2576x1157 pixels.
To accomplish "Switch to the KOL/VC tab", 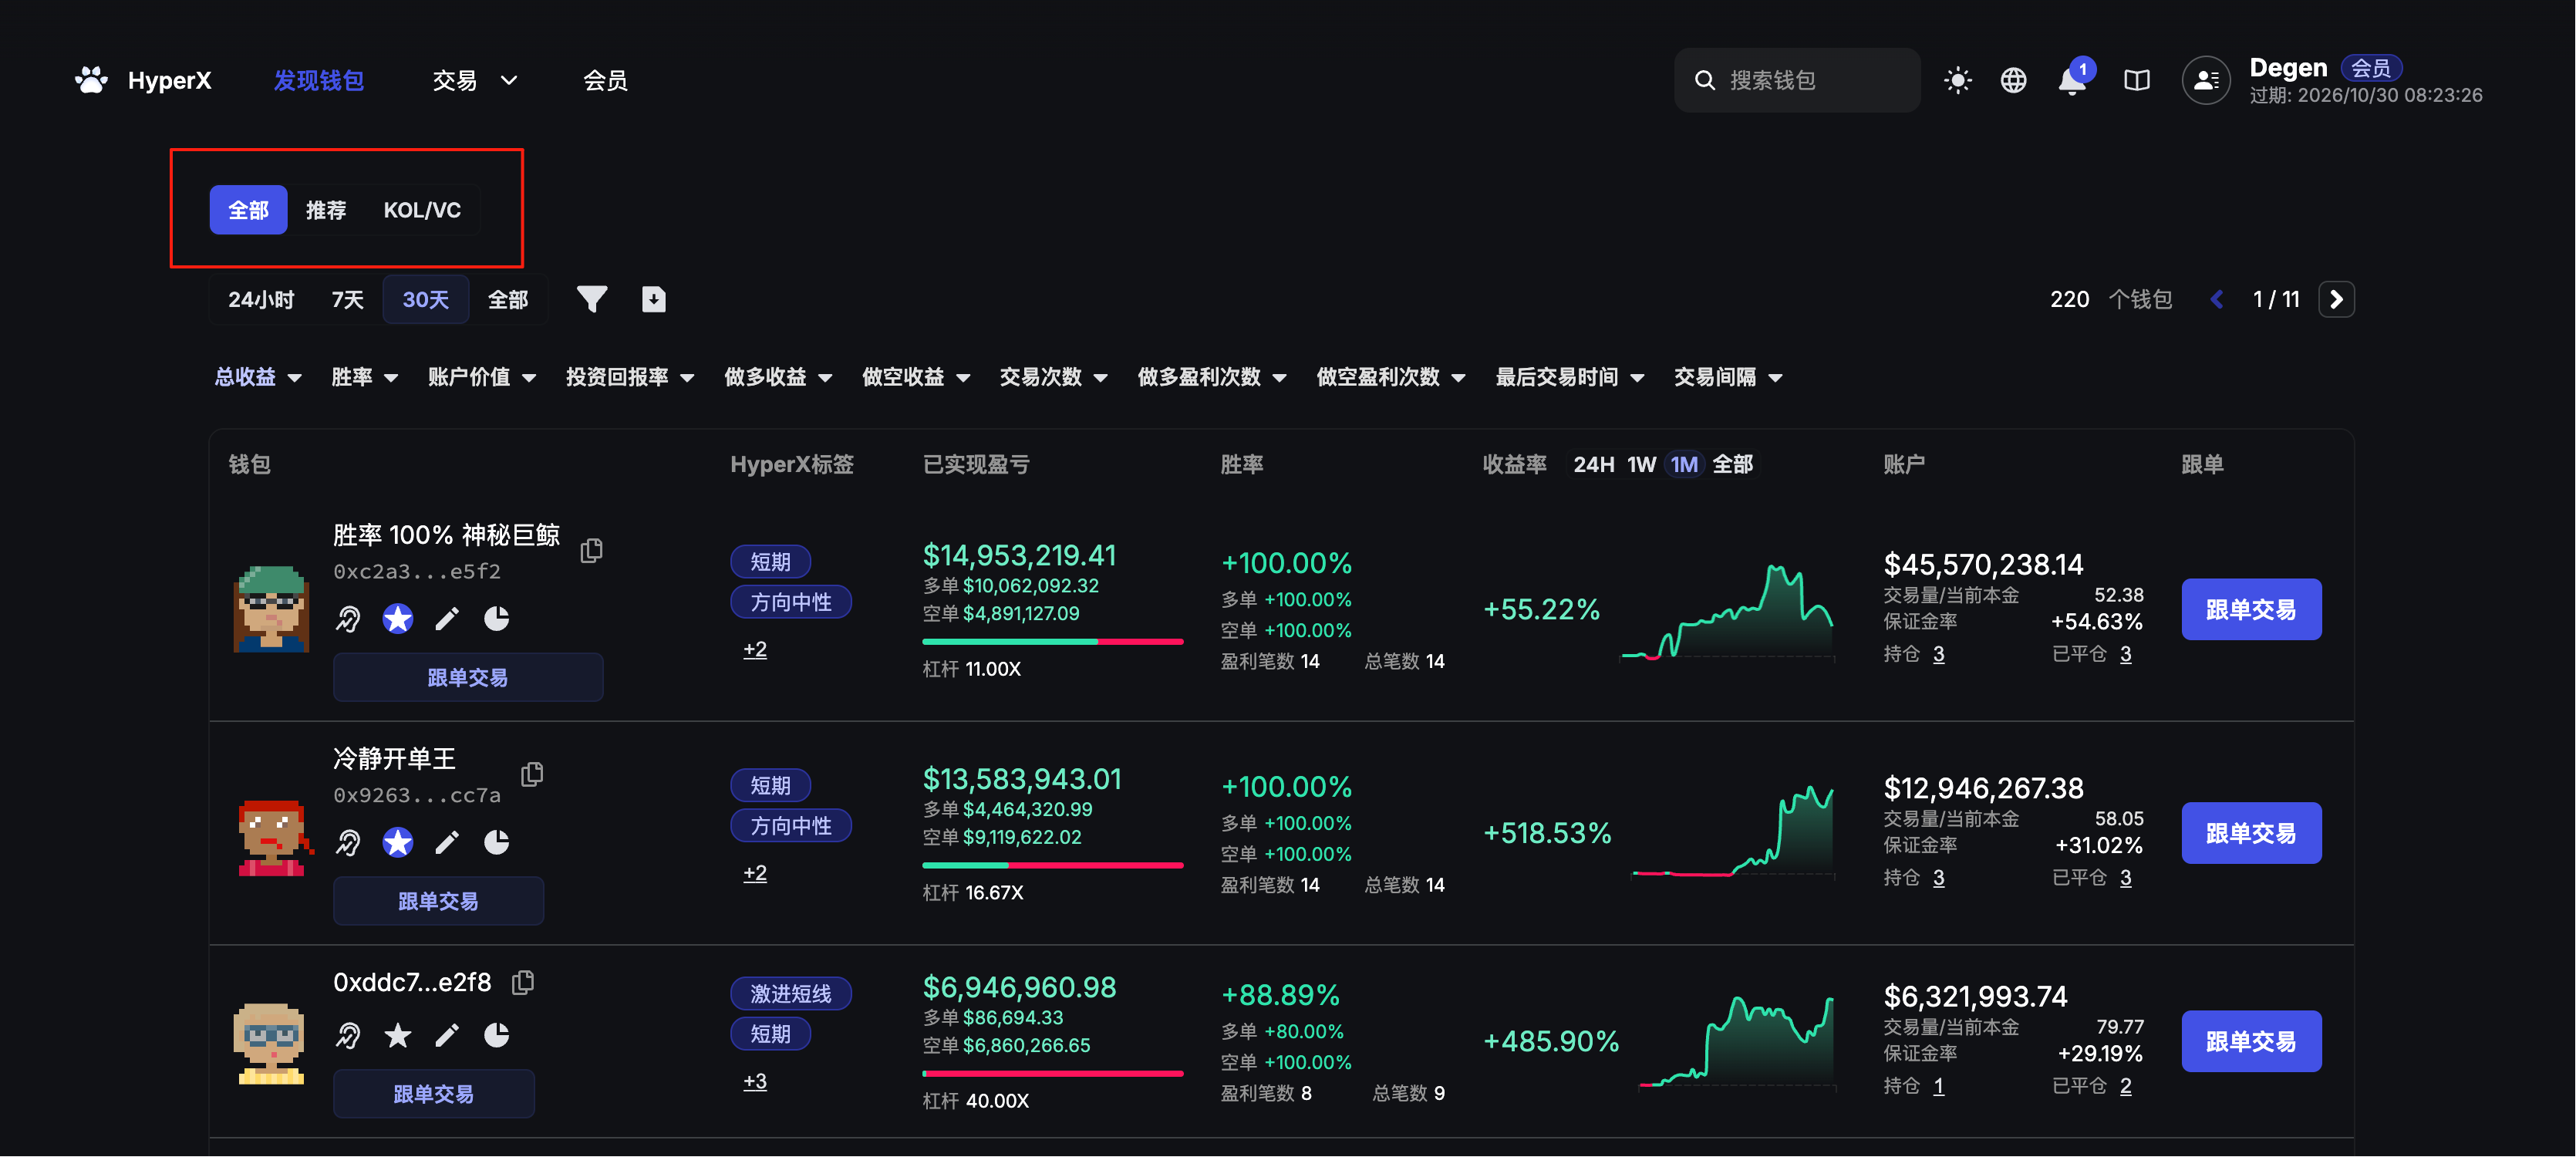I will (x=421, y=210).
